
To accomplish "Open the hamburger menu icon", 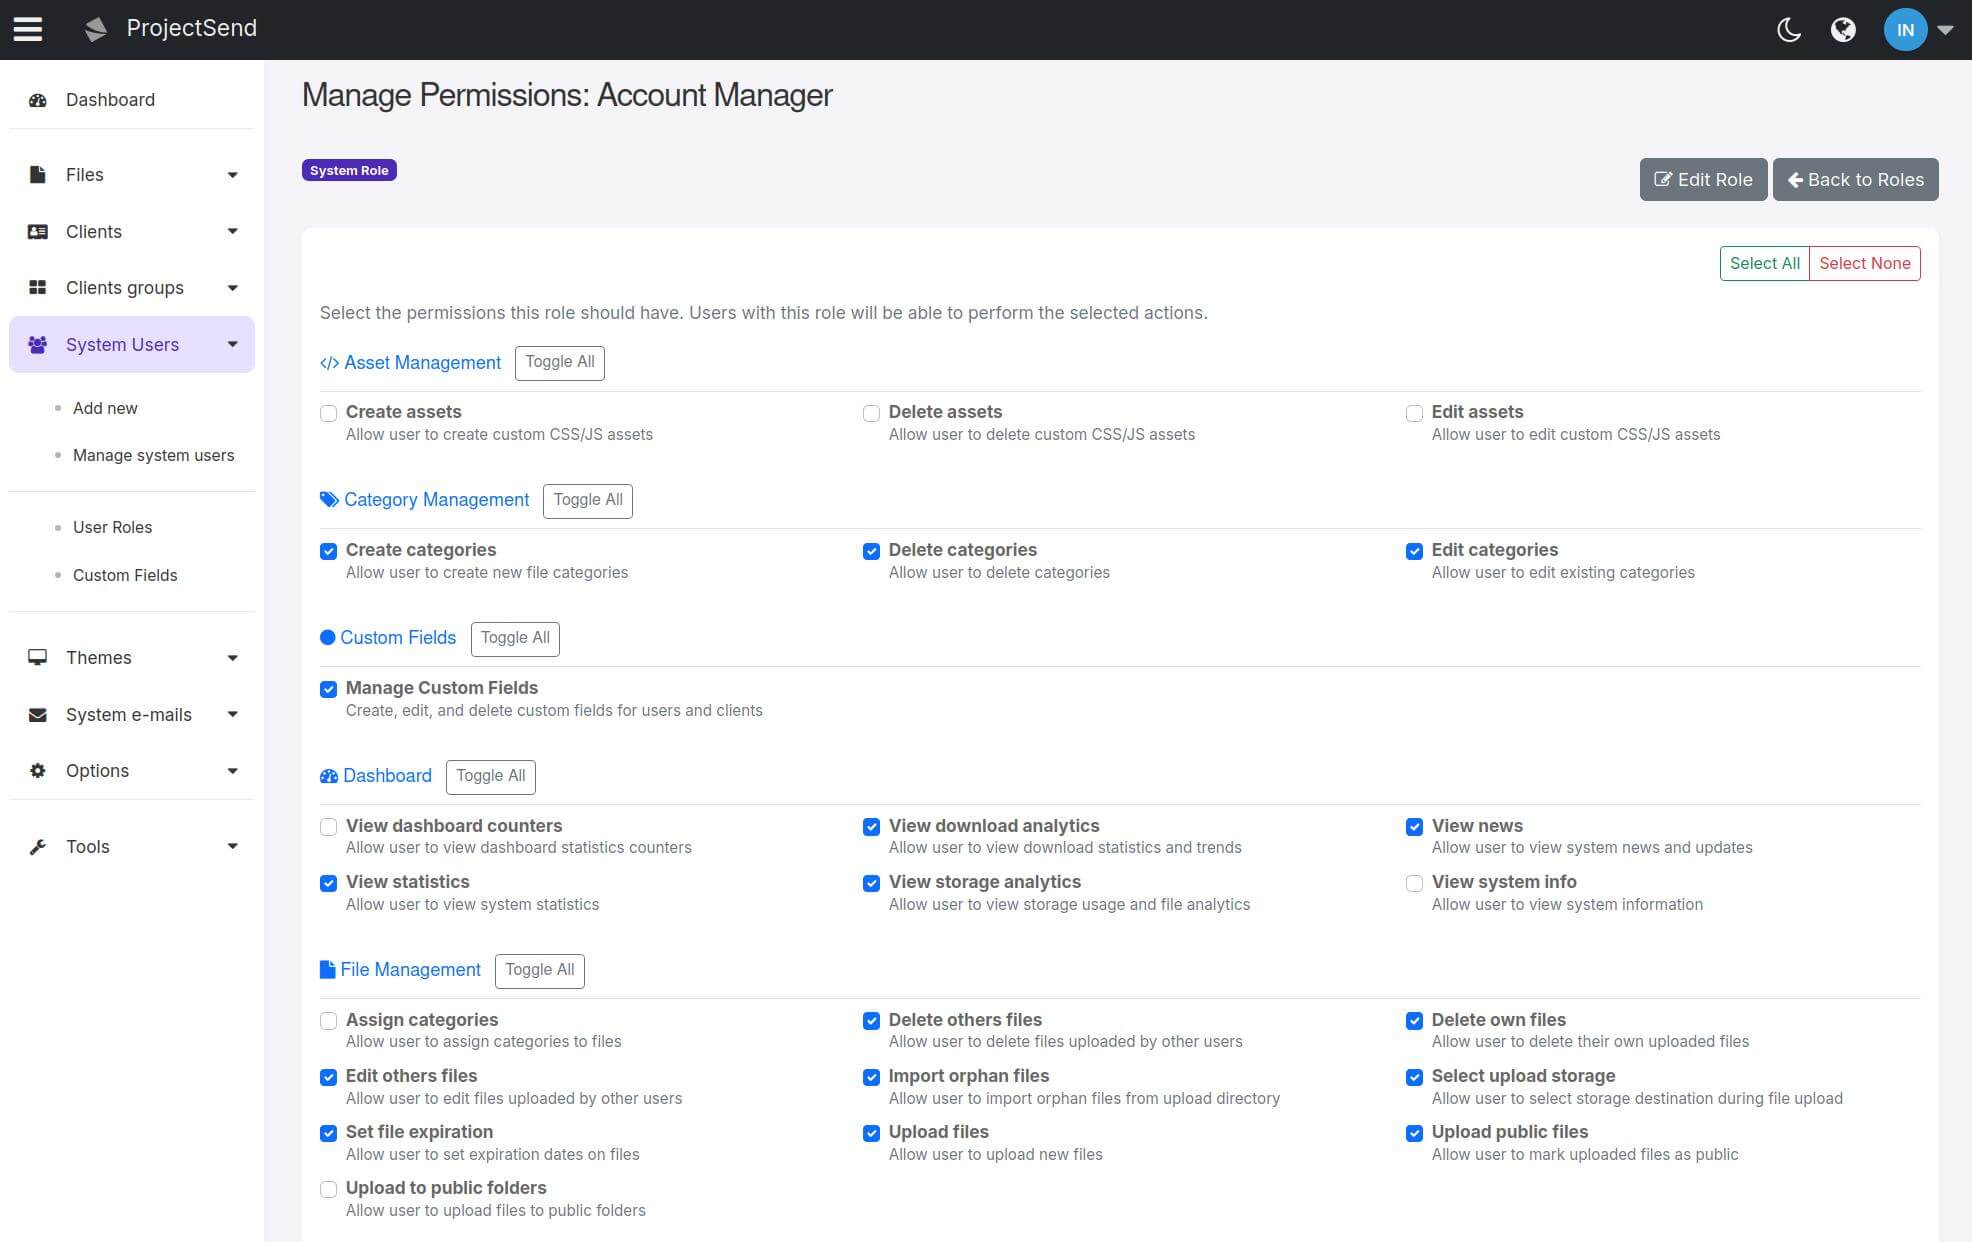I will click(x=27, y=29).
